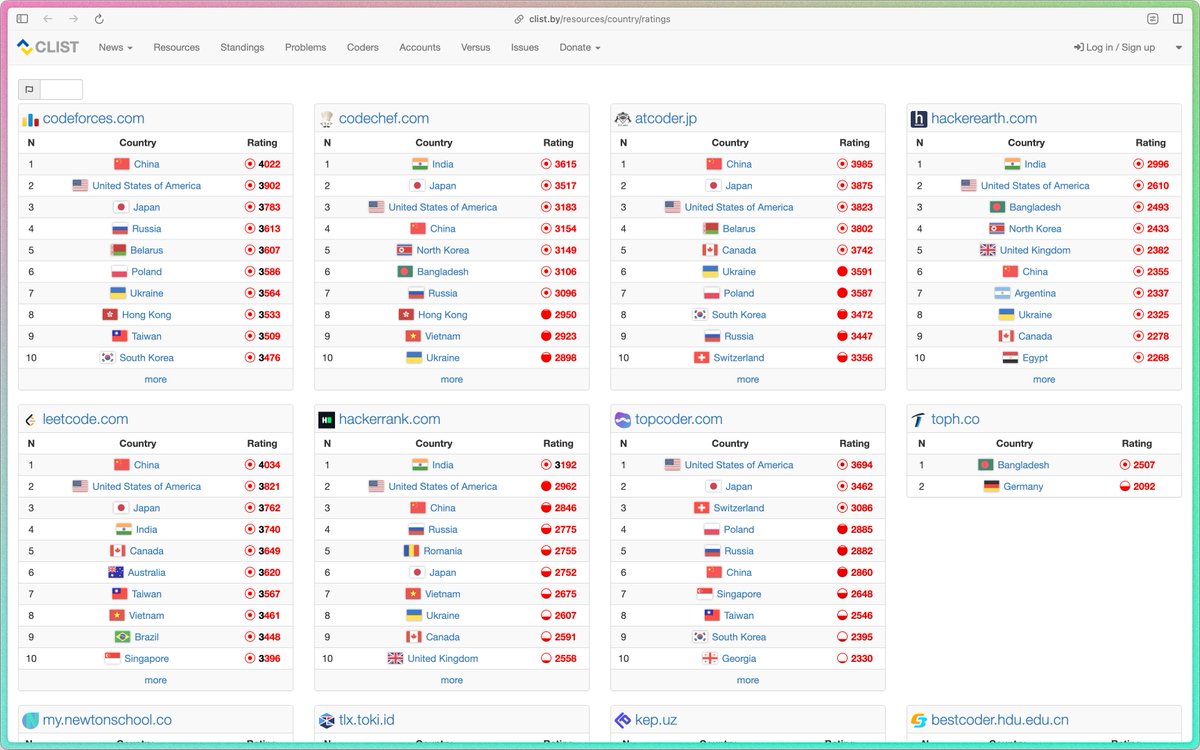Open the Issues menu item
Image resolution: width=1200 pixels, height=750 pixels.
[525, 47]
